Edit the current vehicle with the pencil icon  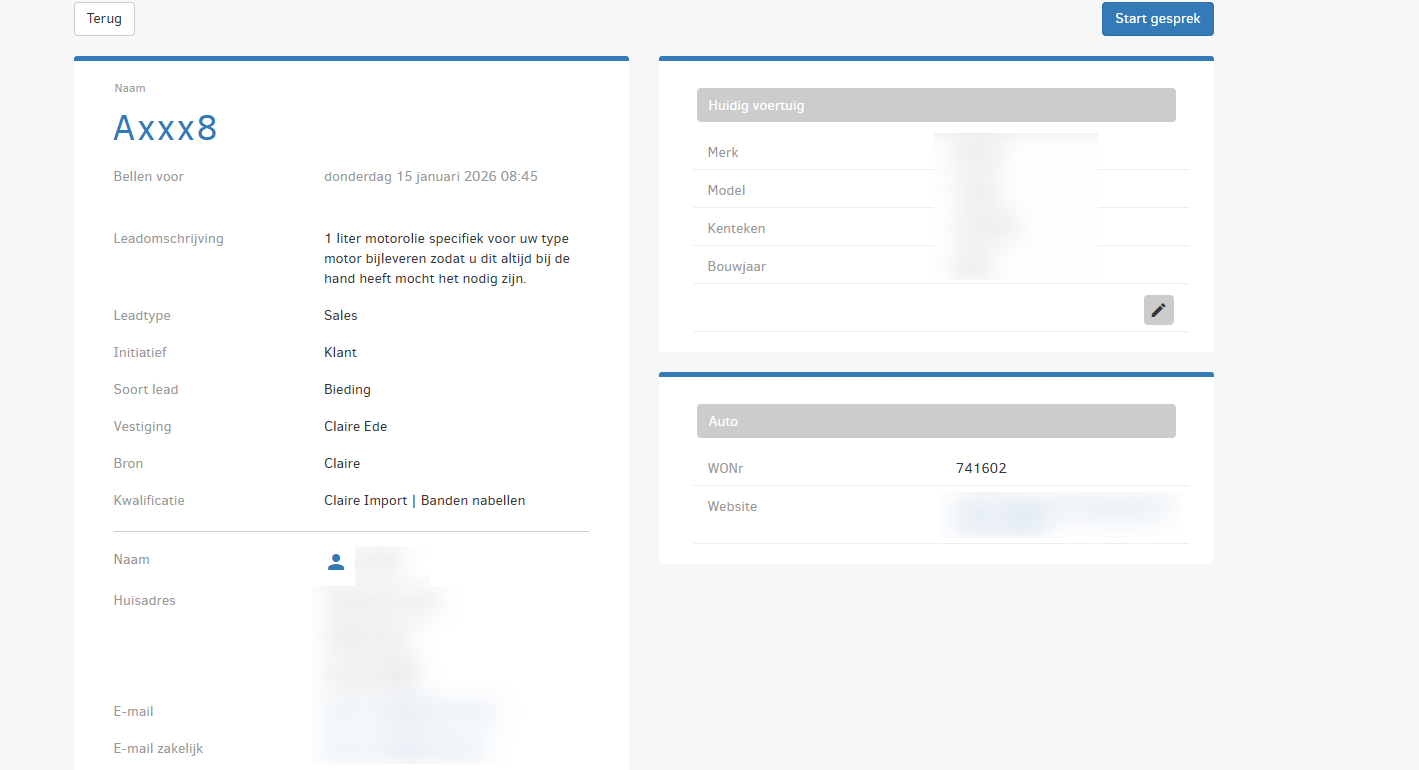(1158, 310)
